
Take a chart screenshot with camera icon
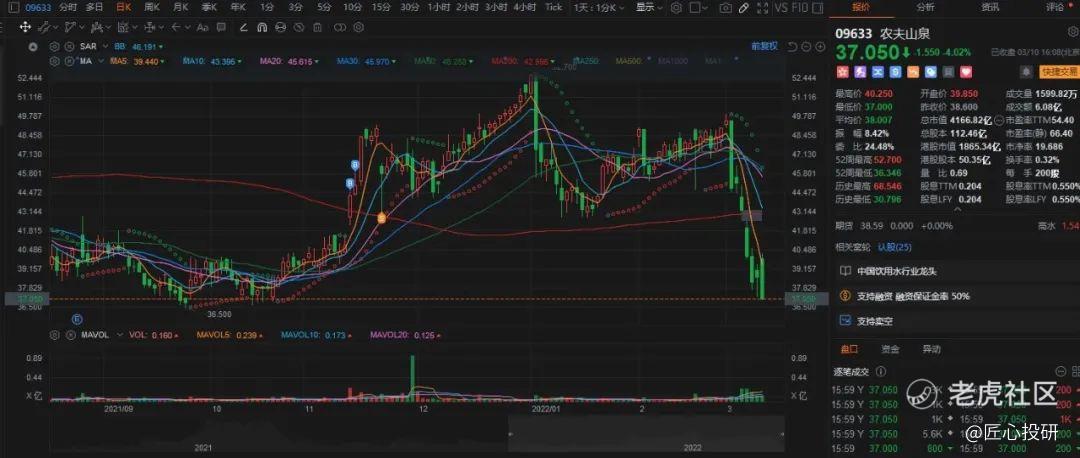coord(725,8)
